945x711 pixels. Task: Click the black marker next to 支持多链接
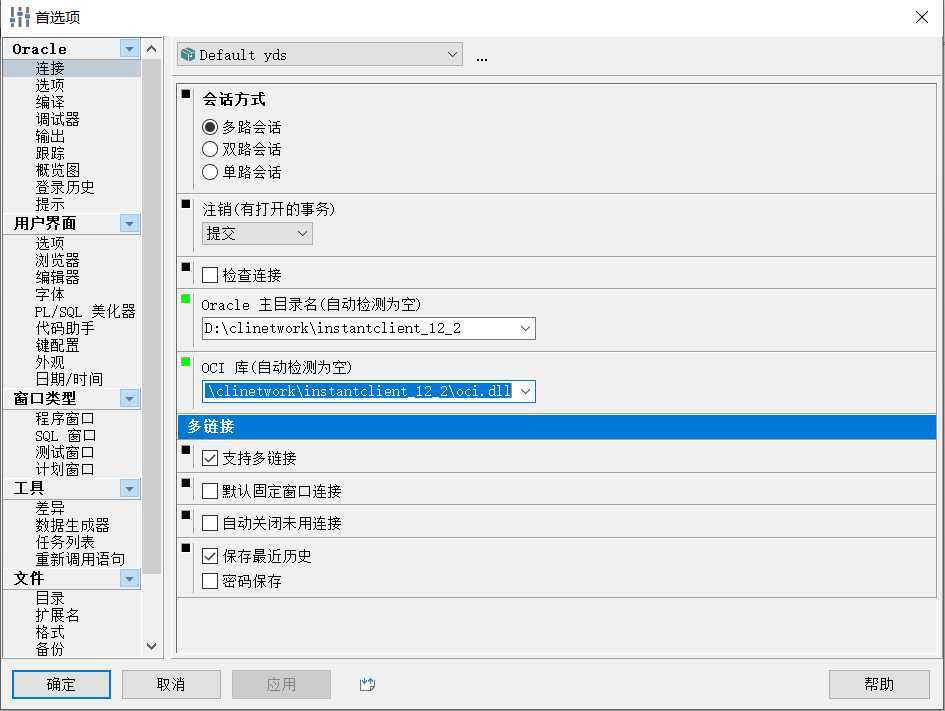(186, 449)
